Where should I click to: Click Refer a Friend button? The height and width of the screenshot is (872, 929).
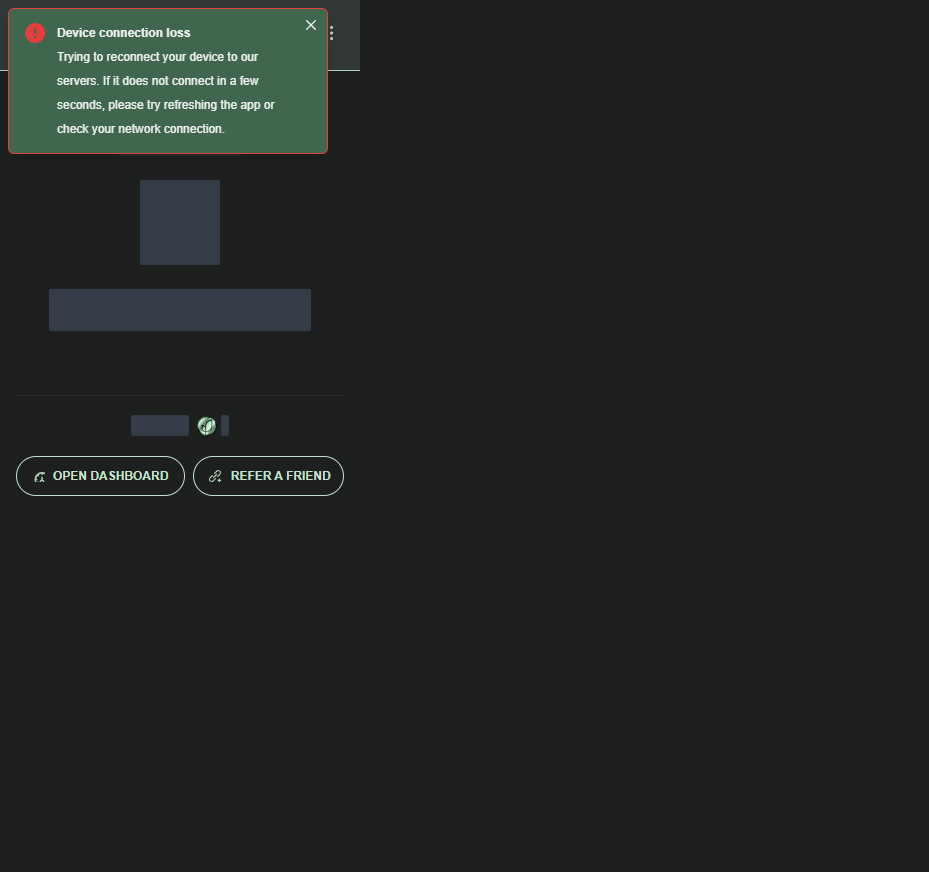click(268, 476)
